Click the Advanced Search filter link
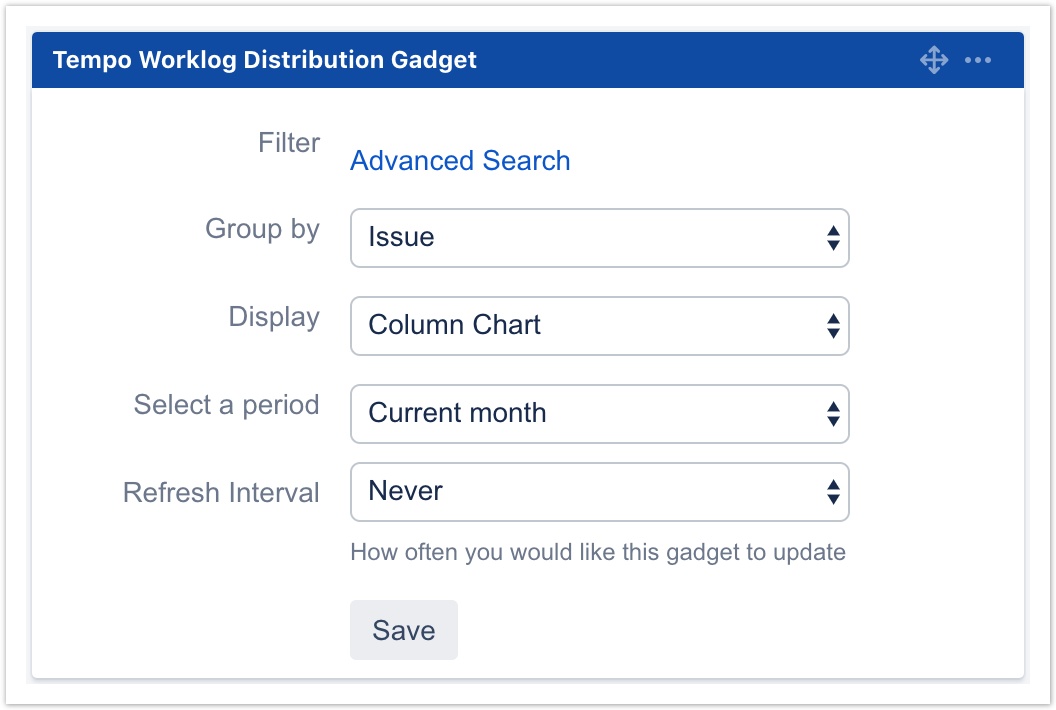This screenshot has width=1056, height=710. (x=460, y=161)
